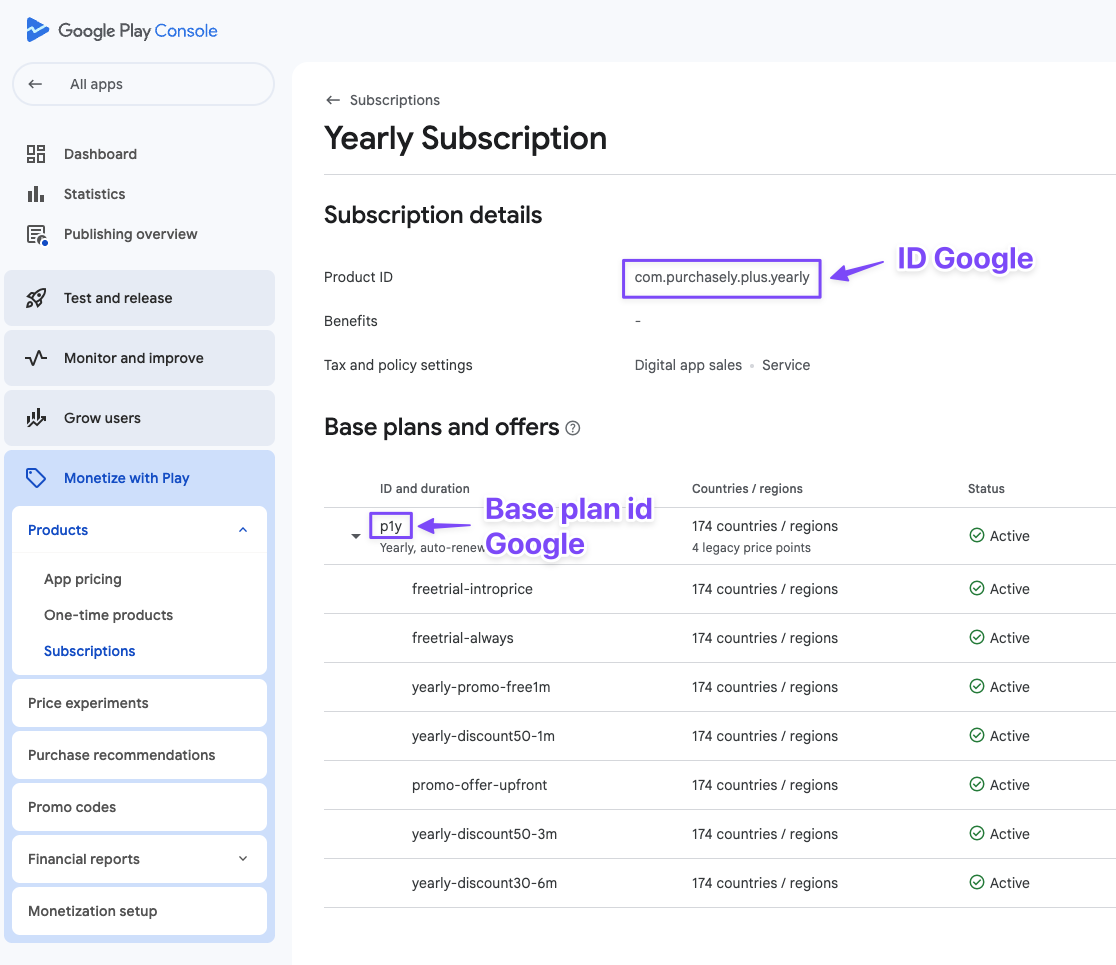Click the rocket icon for Test and release
This screenshot has width=1116, height=965.
36,298
